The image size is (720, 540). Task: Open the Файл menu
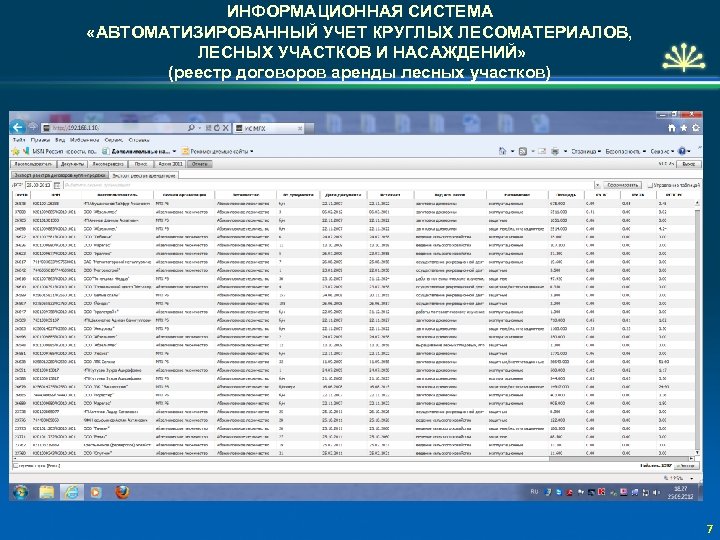[x=19, y=140]
